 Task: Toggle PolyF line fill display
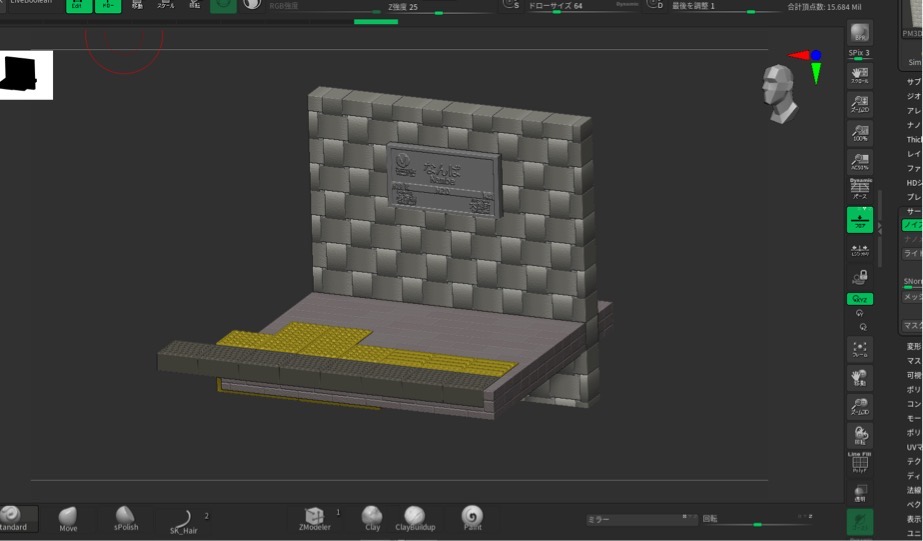859,463
